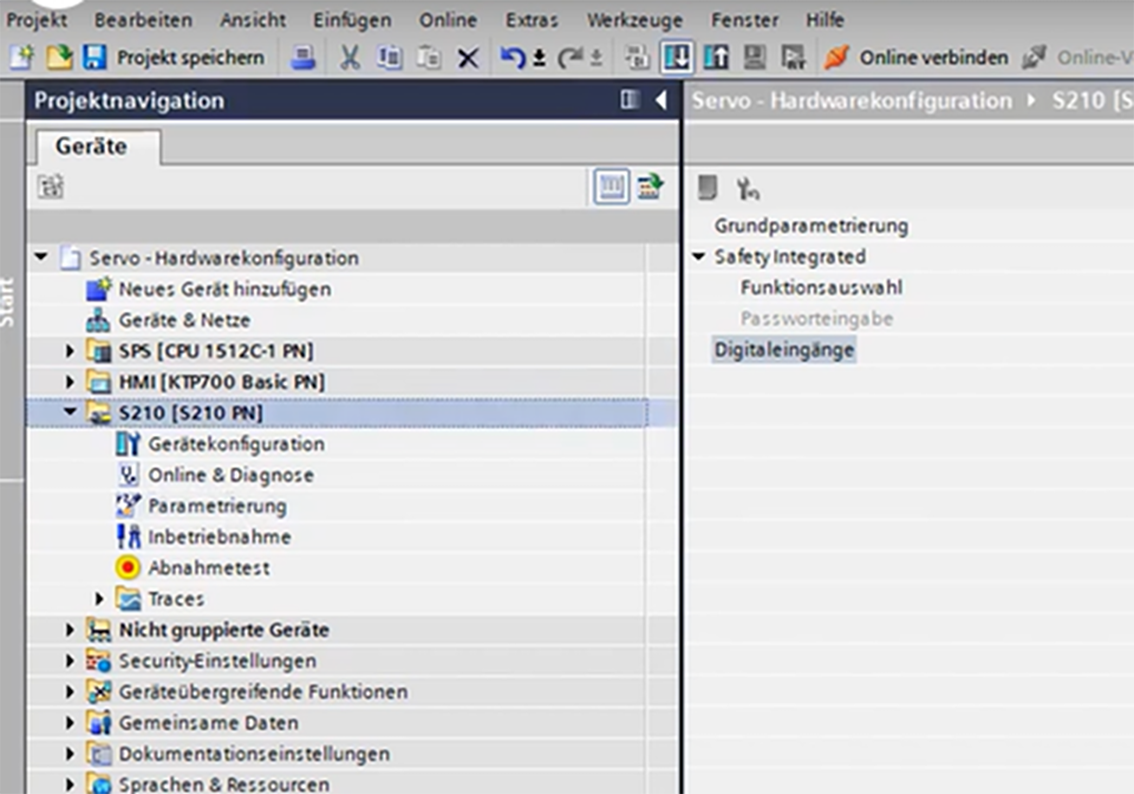Viewport: 1134px width, 794px height.
Task: Collapse the Safety Integrated section
Action: coord(699,256)
